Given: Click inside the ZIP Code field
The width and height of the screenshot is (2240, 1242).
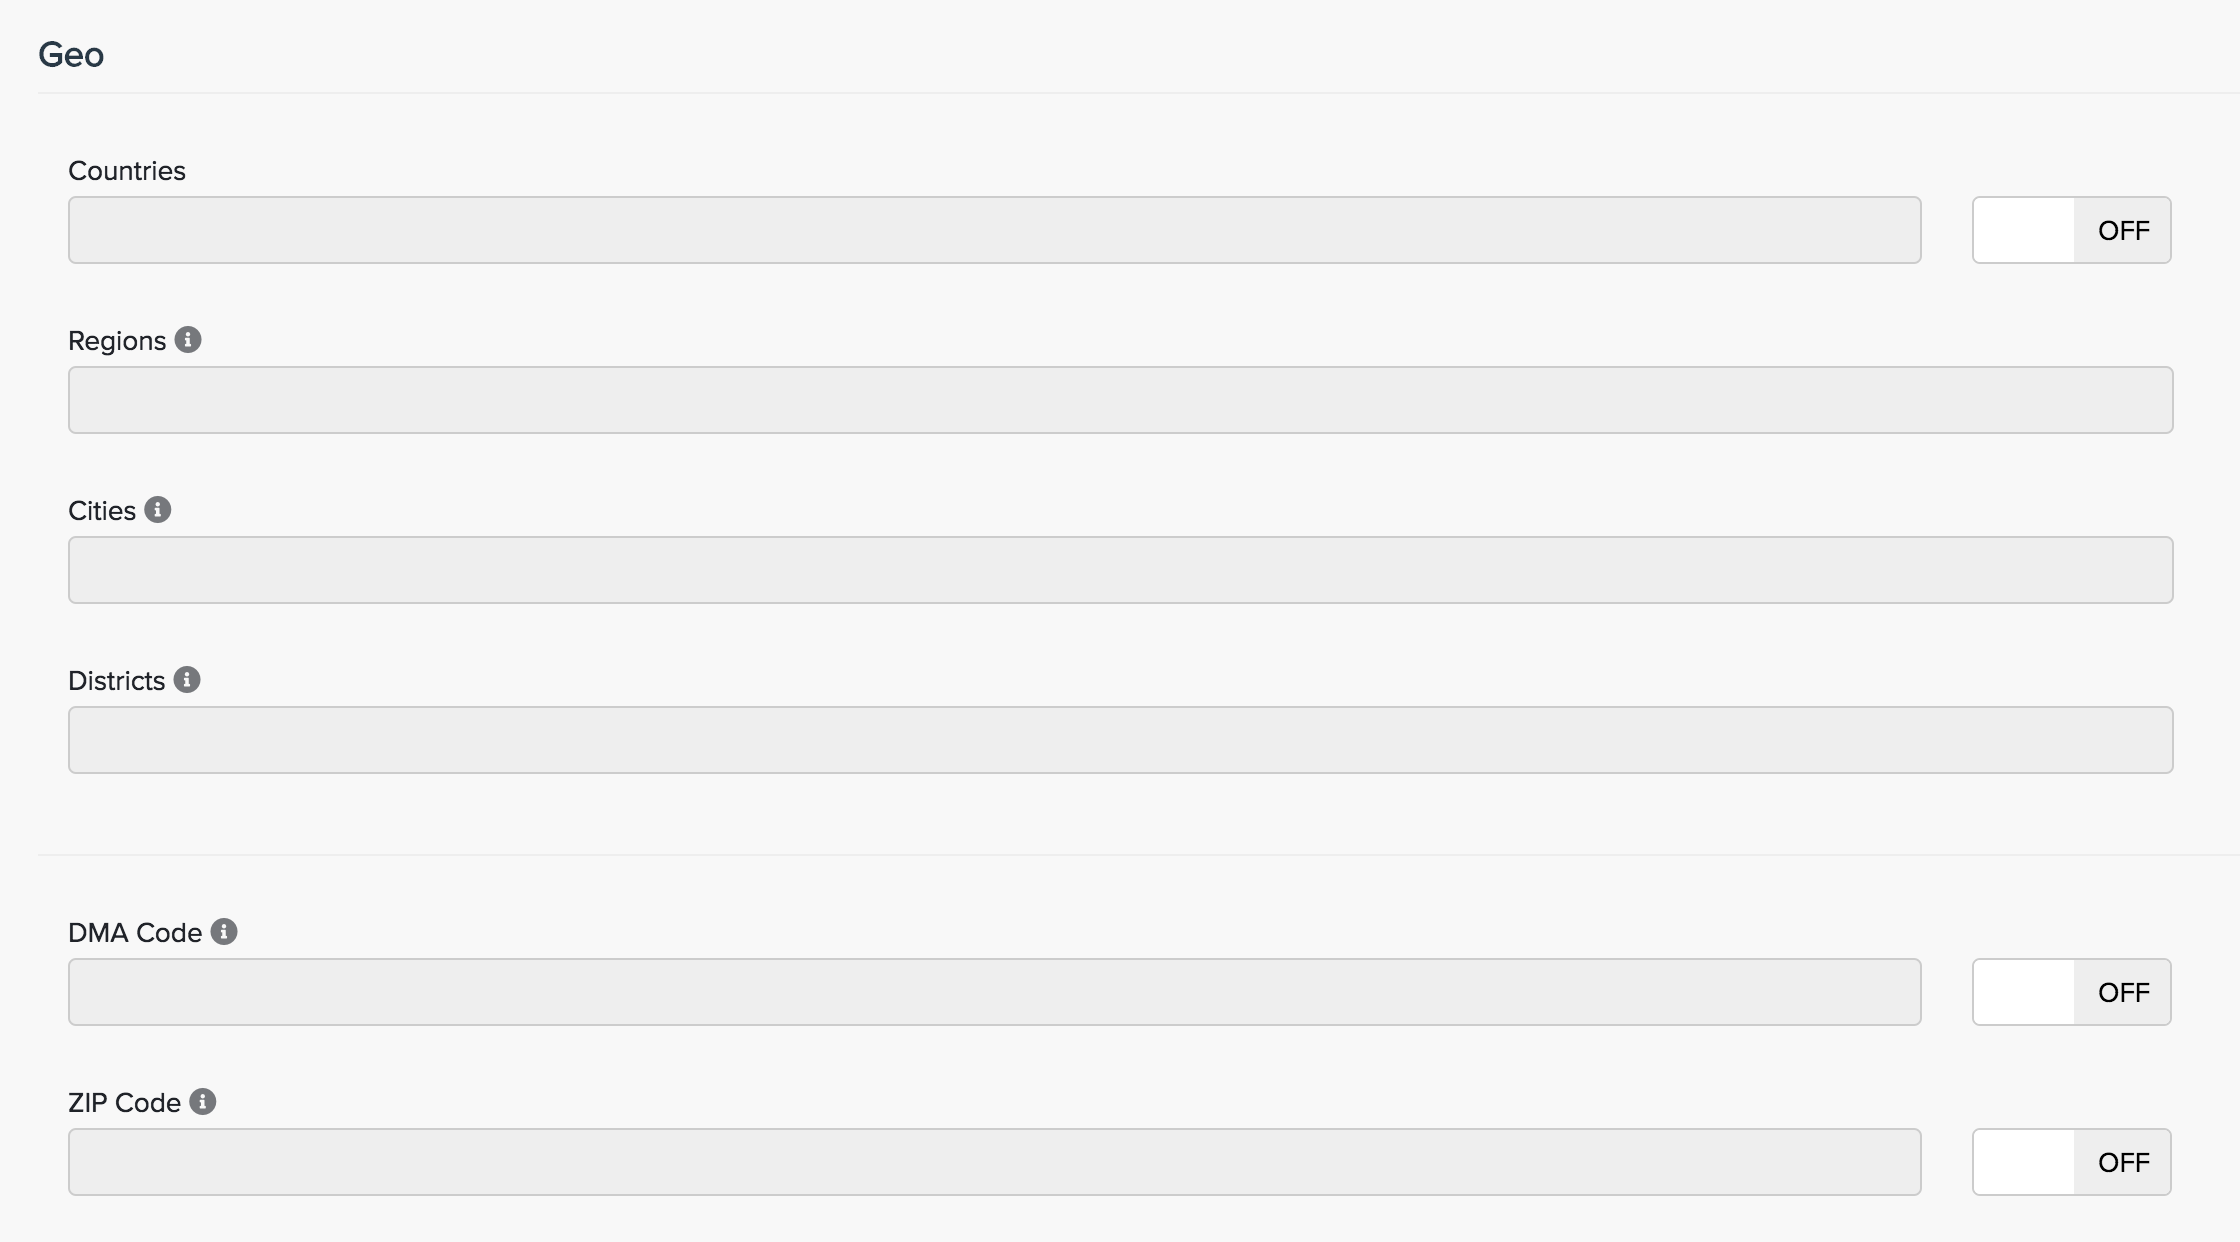Looking at the screenshot, I should [994, 1162].
